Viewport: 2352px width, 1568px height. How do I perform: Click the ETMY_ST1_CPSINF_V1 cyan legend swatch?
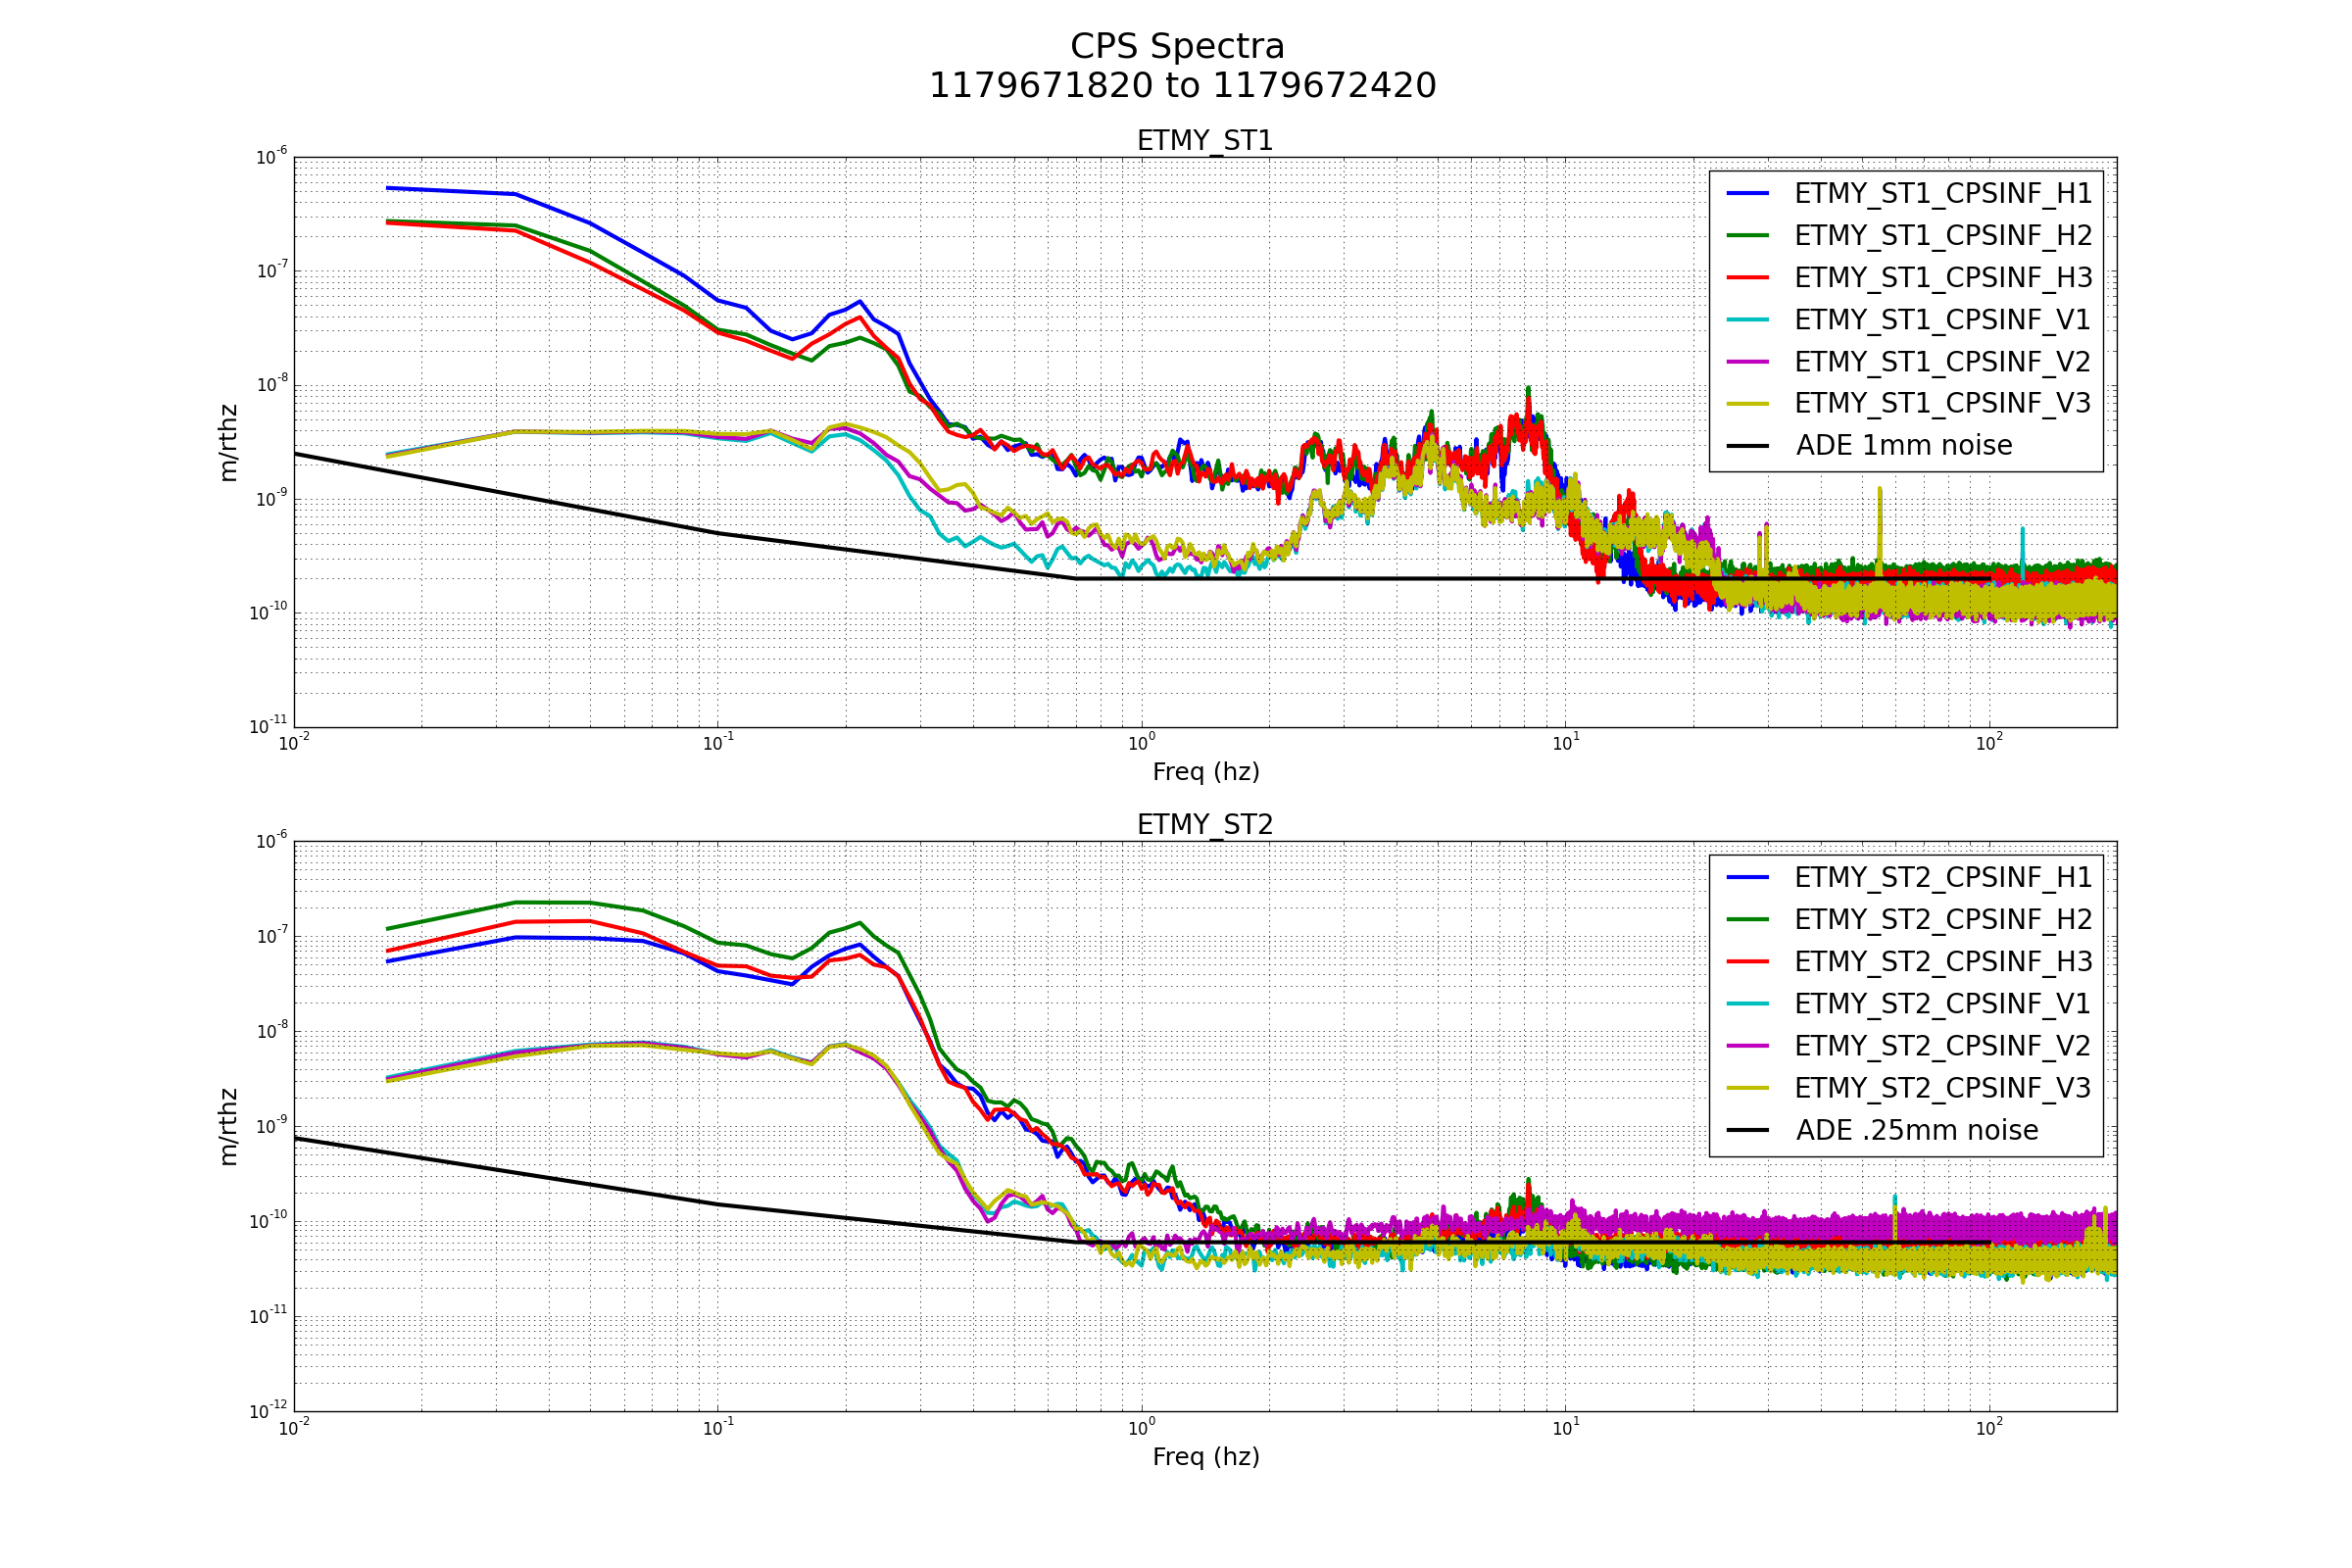[x=1748, y=320]
